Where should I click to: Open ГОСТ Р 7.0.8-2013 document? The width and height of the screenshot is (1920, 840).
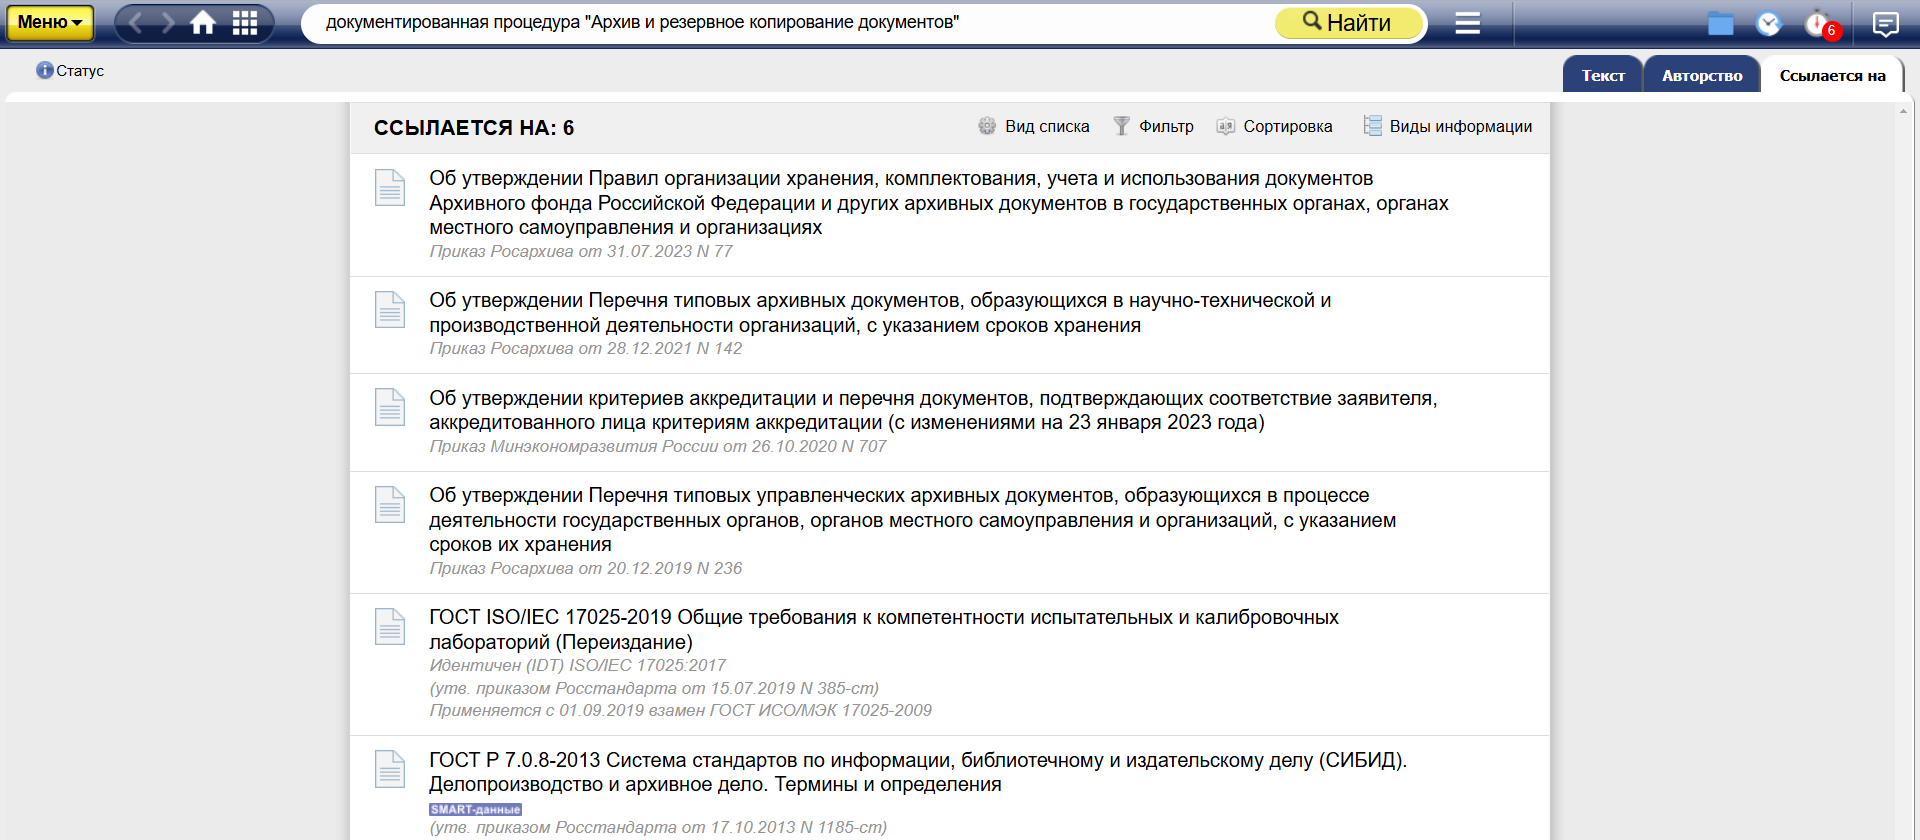(x=918, y=772)
